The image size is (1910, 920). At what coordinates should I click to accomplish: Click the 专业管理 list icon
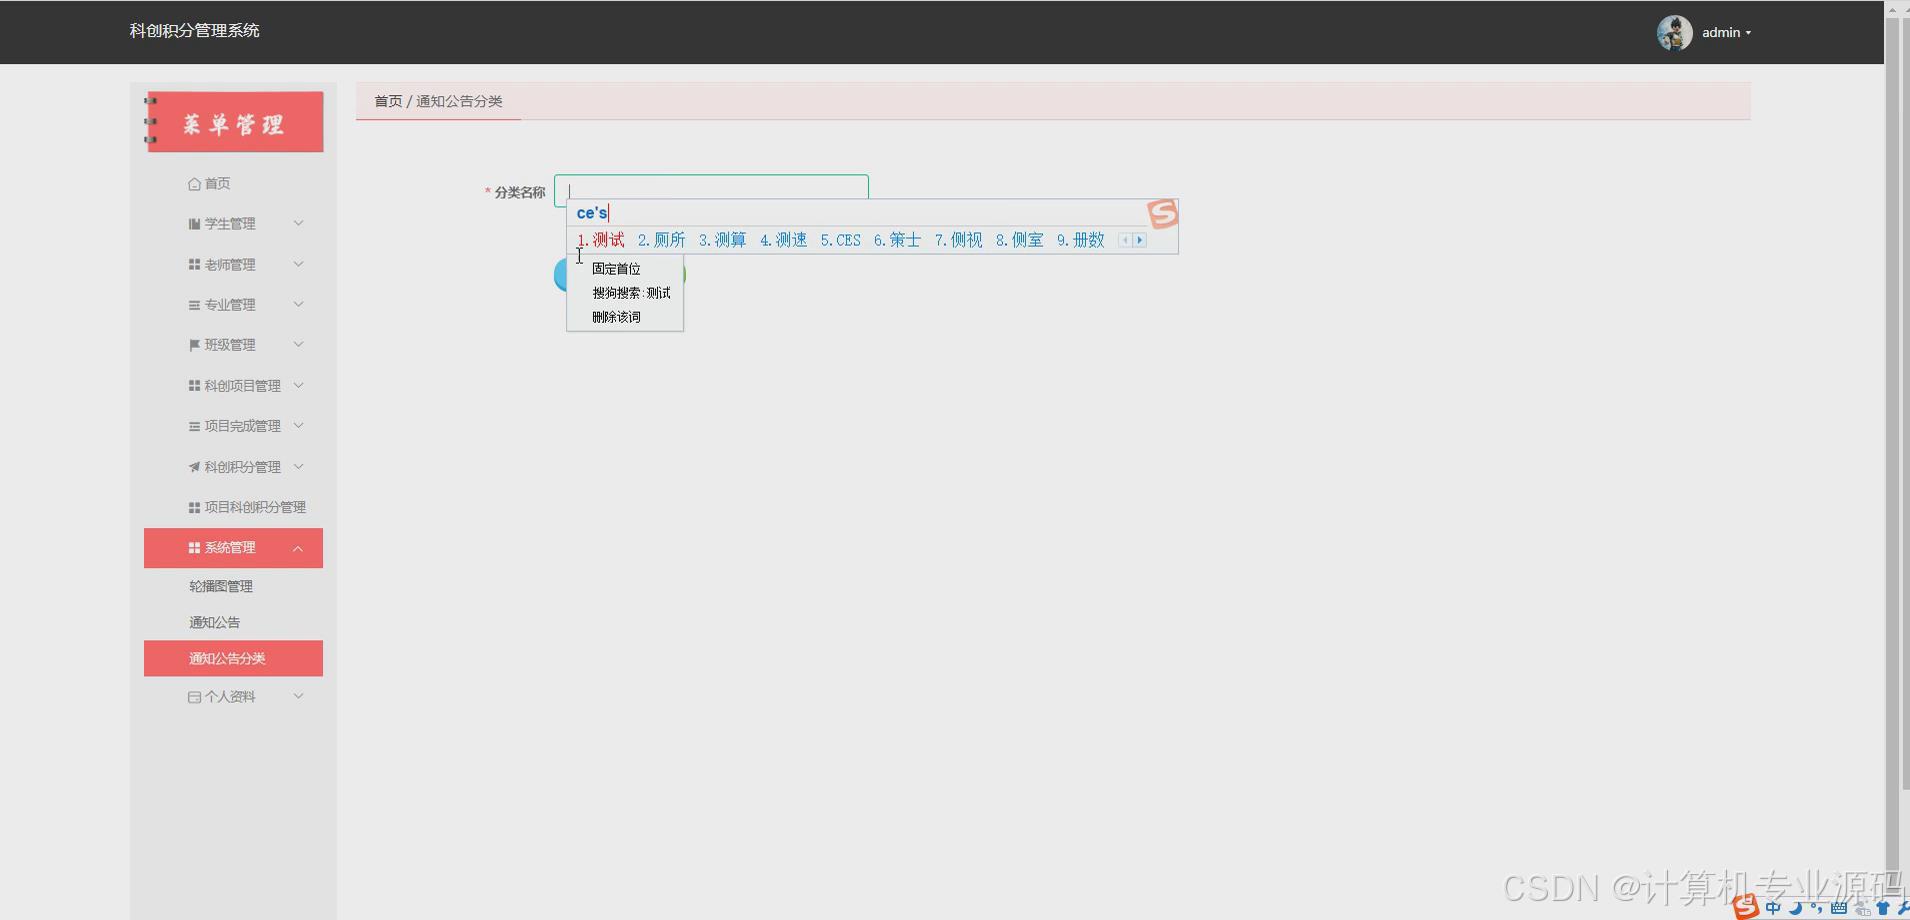pos(194,305)
